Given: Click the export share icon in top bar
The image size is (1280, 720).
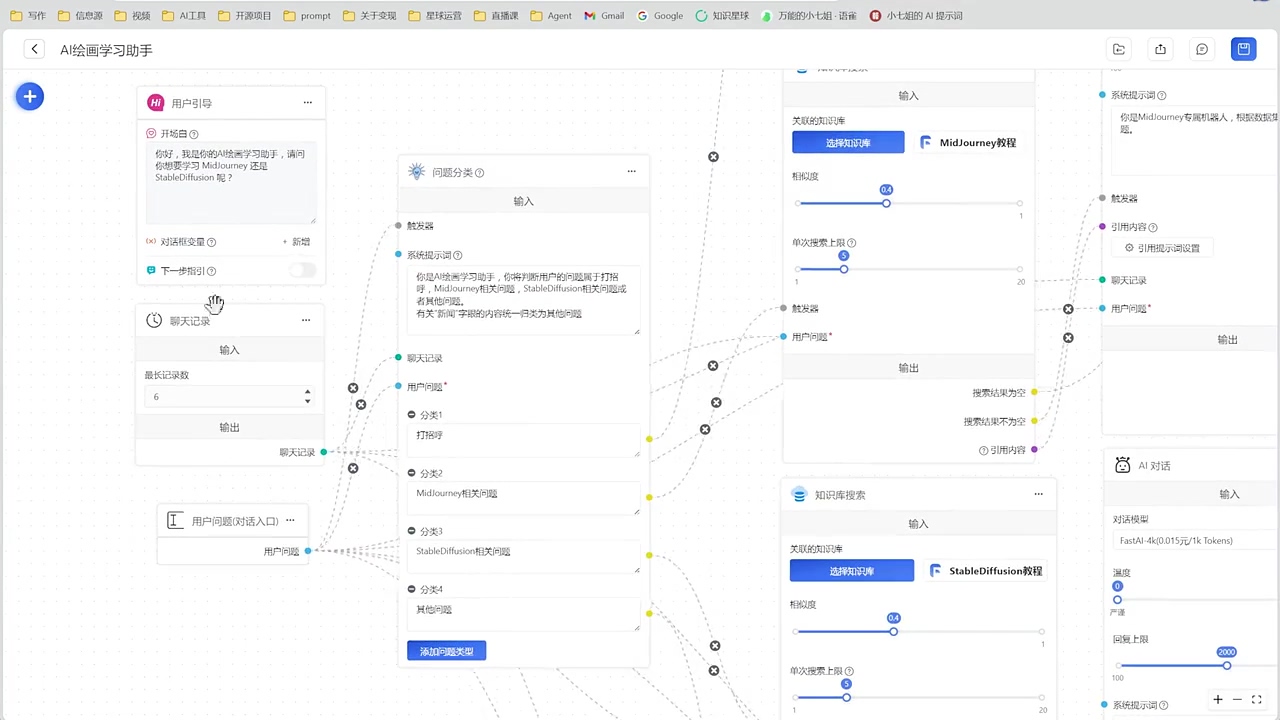Looking at the screenshot, I should pyautogui.click(x=1160, y=49).
